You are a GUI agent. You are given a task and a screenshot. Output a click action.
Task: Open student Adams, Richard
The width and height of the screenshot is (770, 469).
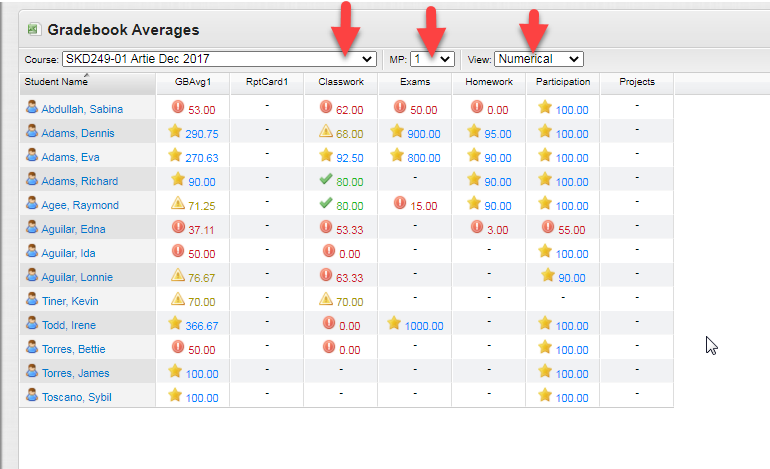pyautogui.click(x=80, y=181)
